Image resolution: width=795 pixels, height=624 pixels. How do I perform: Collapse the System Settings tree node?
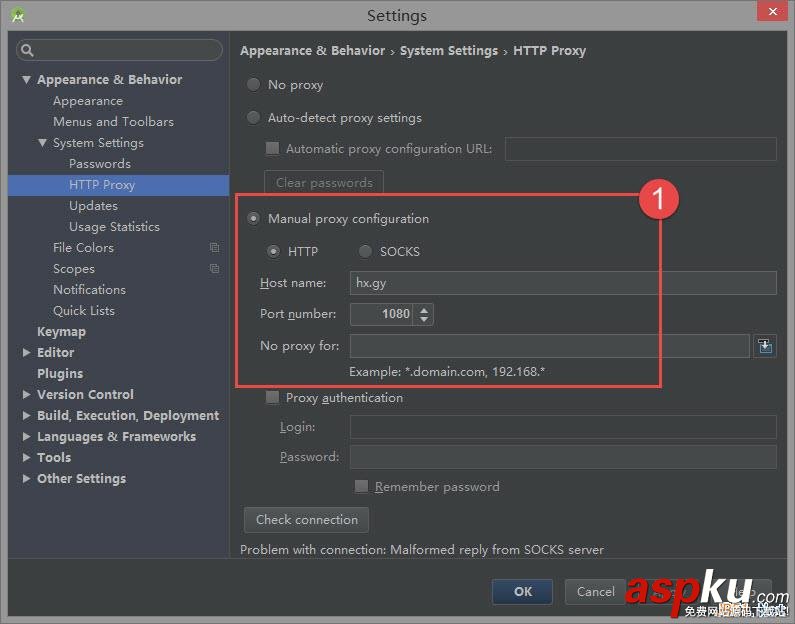coord(43,143)
